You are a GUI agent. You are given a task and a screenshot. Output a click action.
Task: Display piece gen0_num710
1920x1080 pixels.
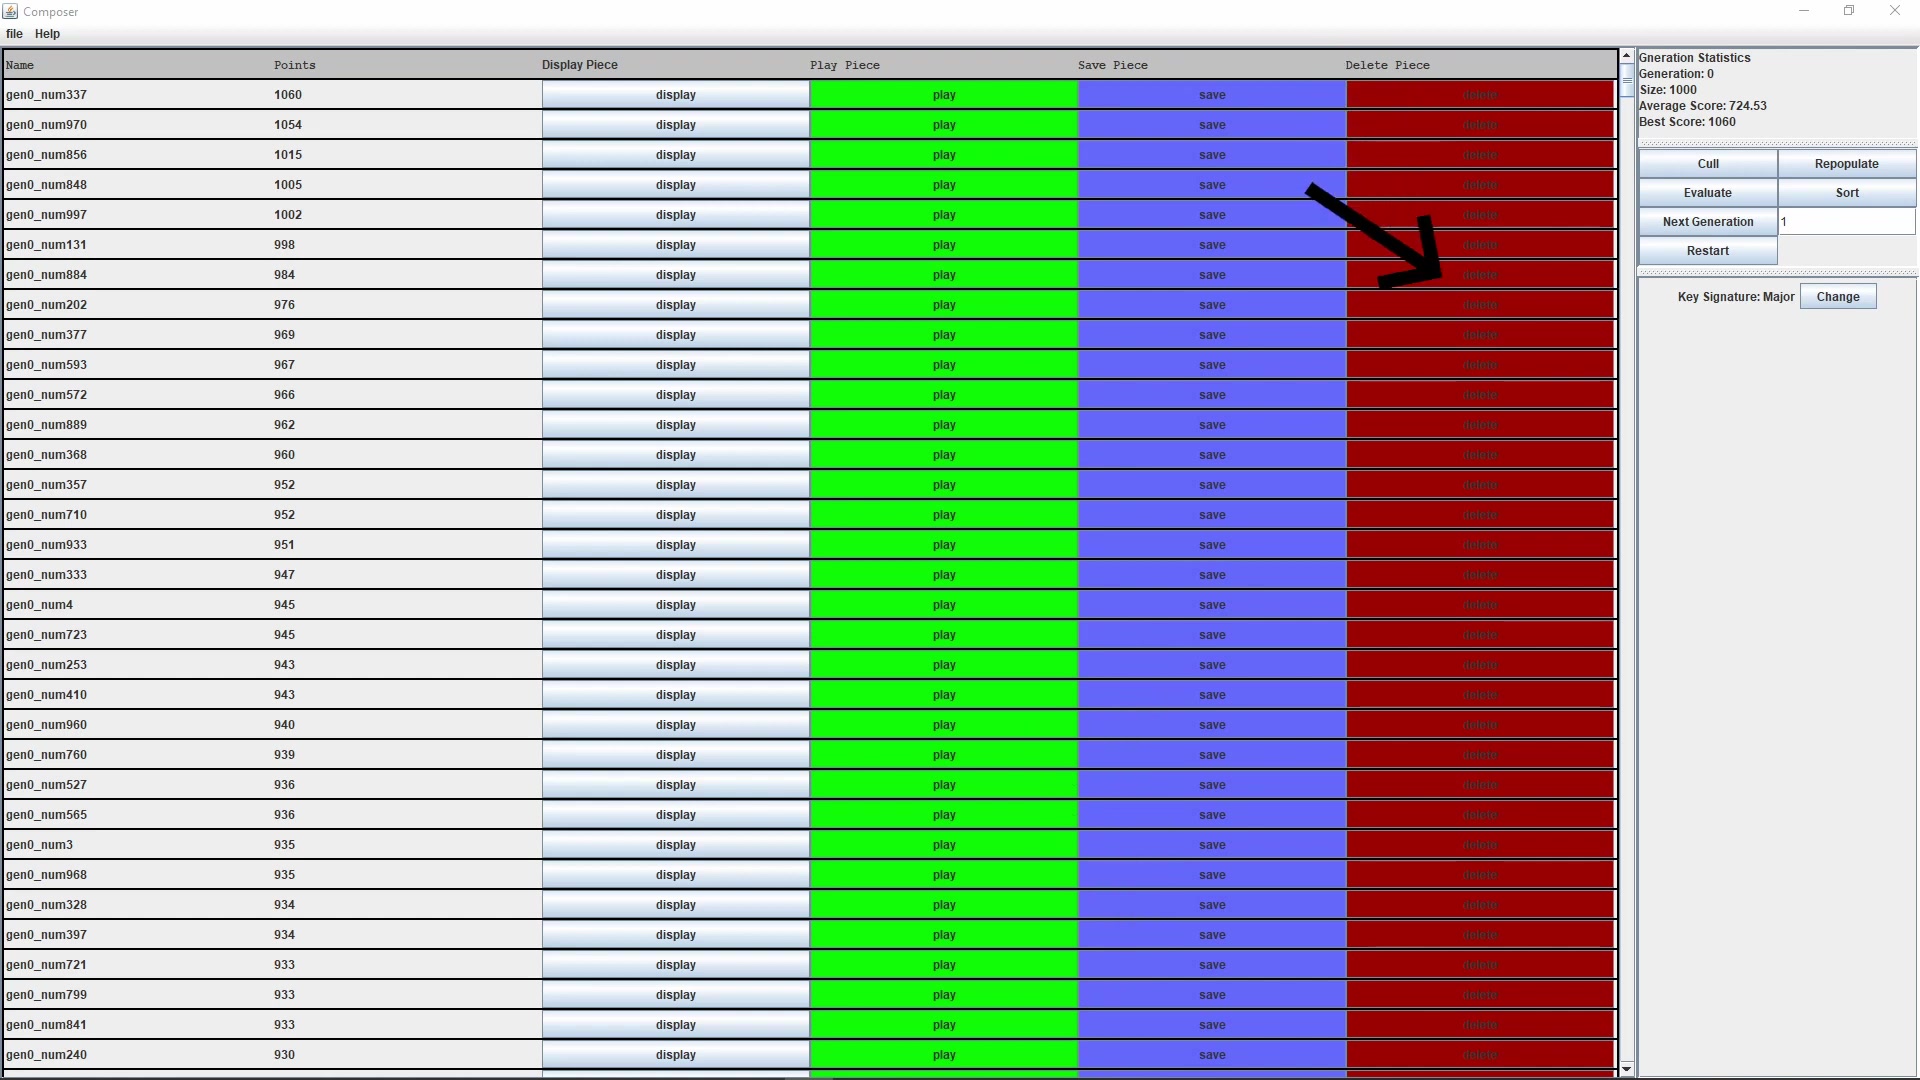coord(676,515)
